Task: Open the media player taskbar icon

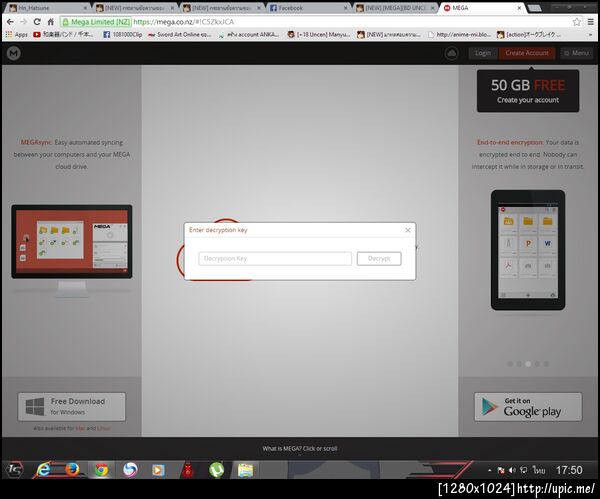Action: 158,470
